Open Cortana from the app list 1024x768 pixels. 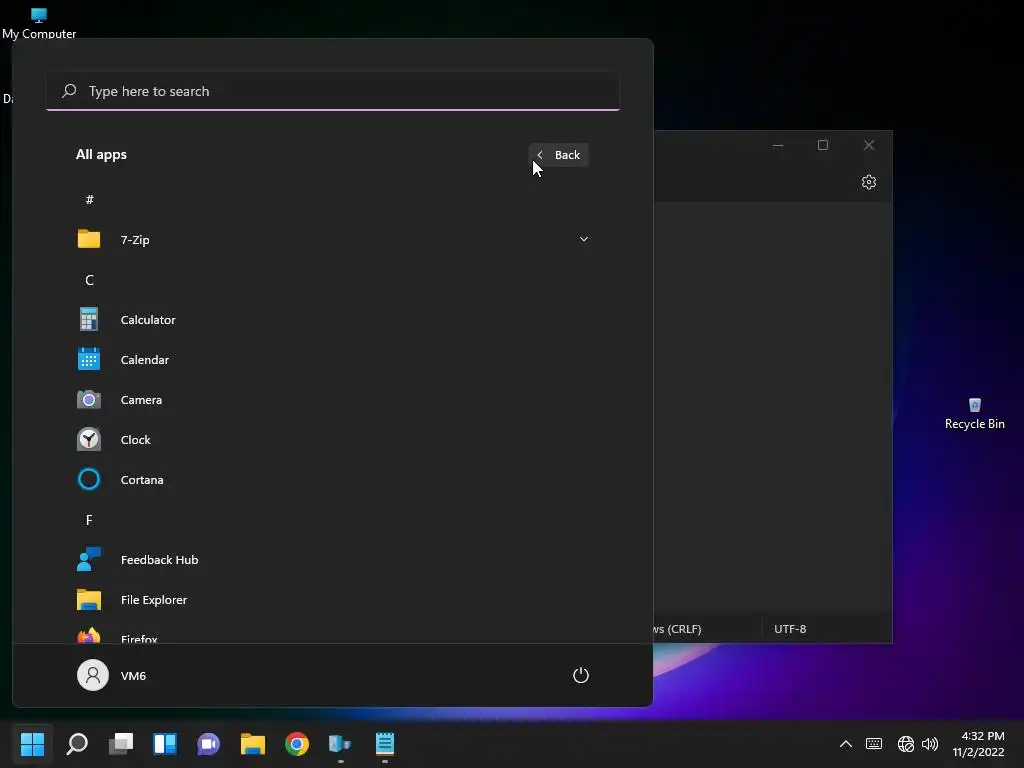(x=333, y=479)
